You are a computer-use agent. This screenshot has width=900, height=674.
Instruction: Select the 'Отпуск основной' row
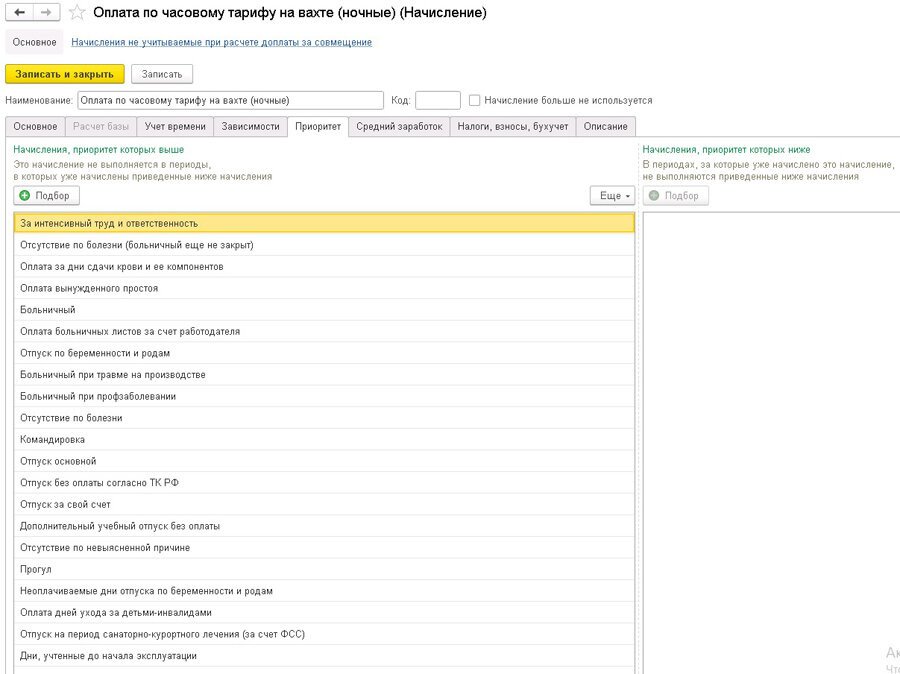pyautogui.click(x=324, y=462)
